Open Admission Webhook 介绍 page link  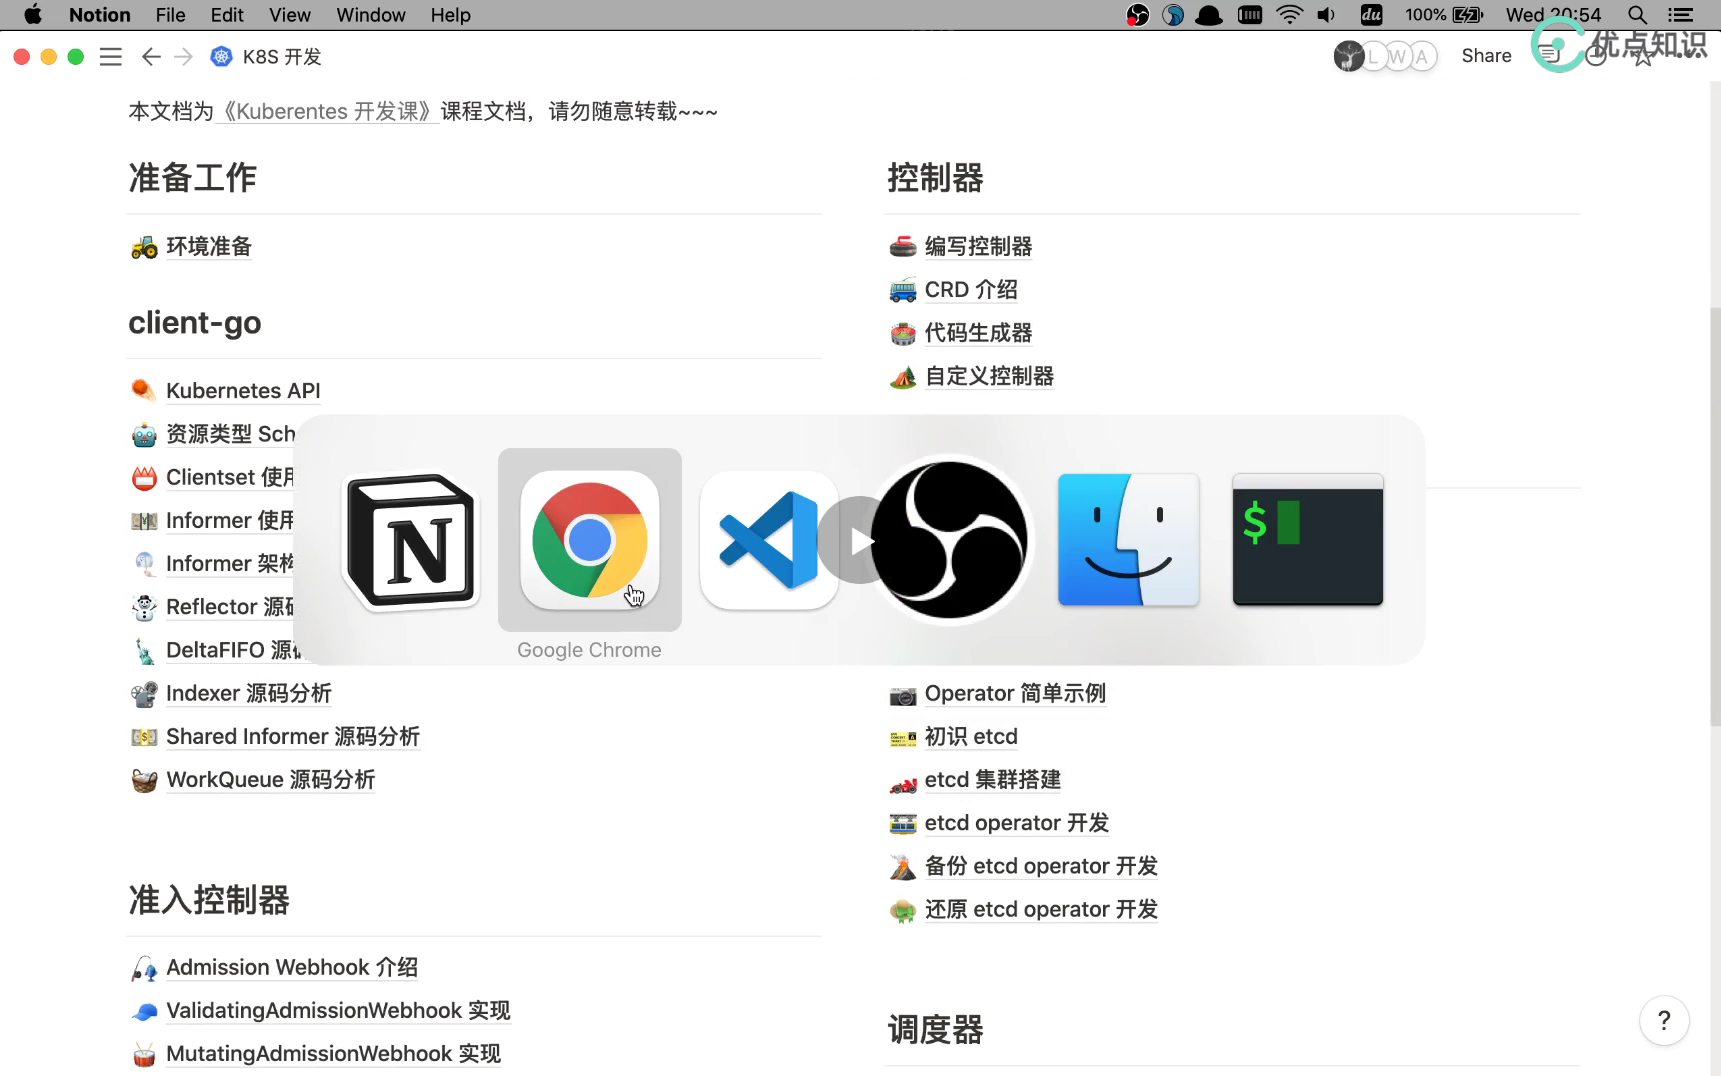click(x=292, y=968)
